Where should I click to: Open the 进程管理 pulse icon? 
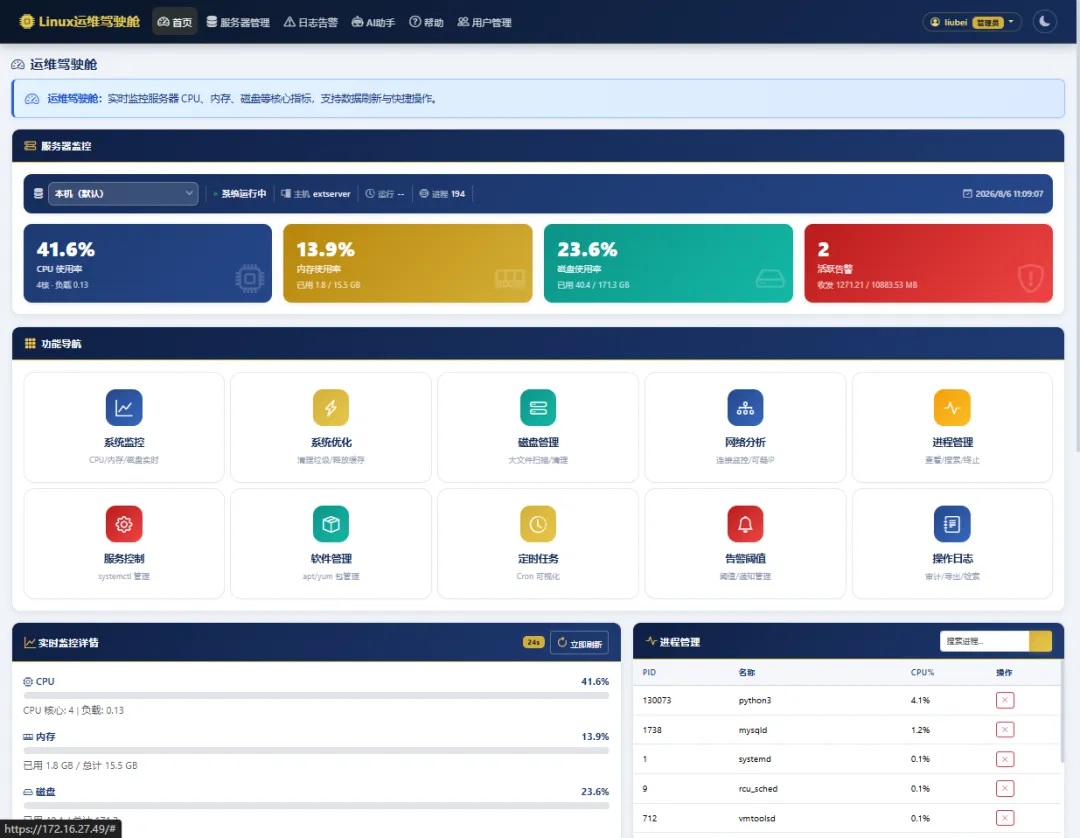(x=952, y=407)
